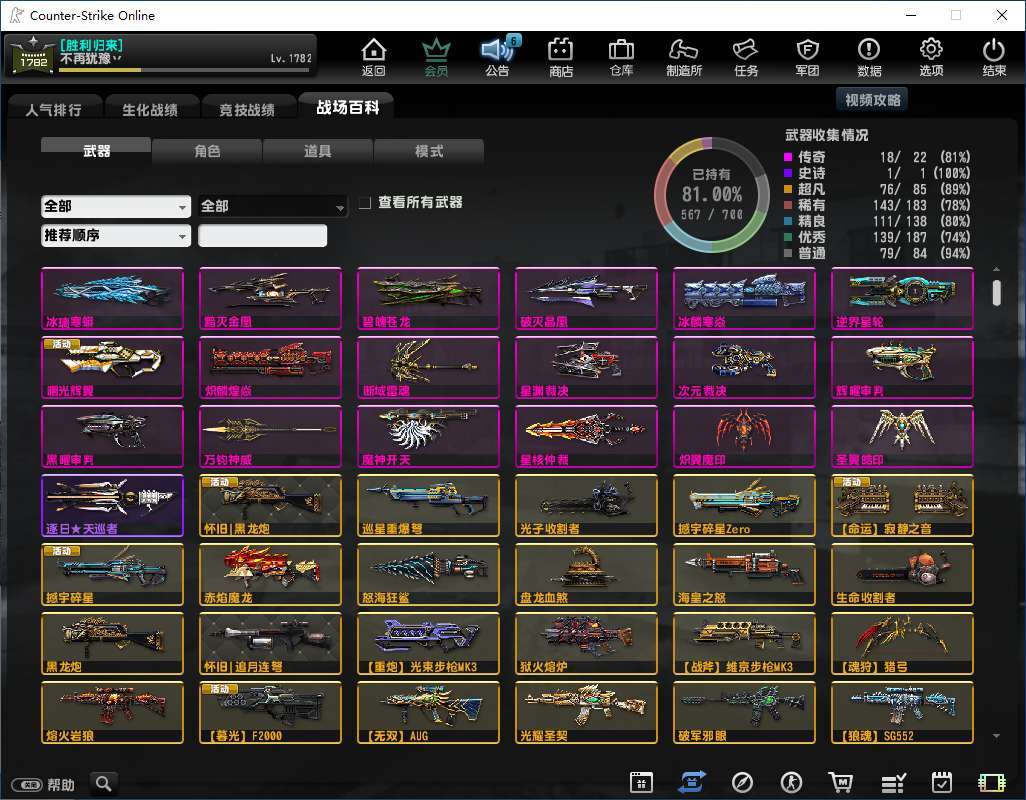Open the 军团 clan shield icon
This screenshot has height=800, width=1026.
pos(807,57)
